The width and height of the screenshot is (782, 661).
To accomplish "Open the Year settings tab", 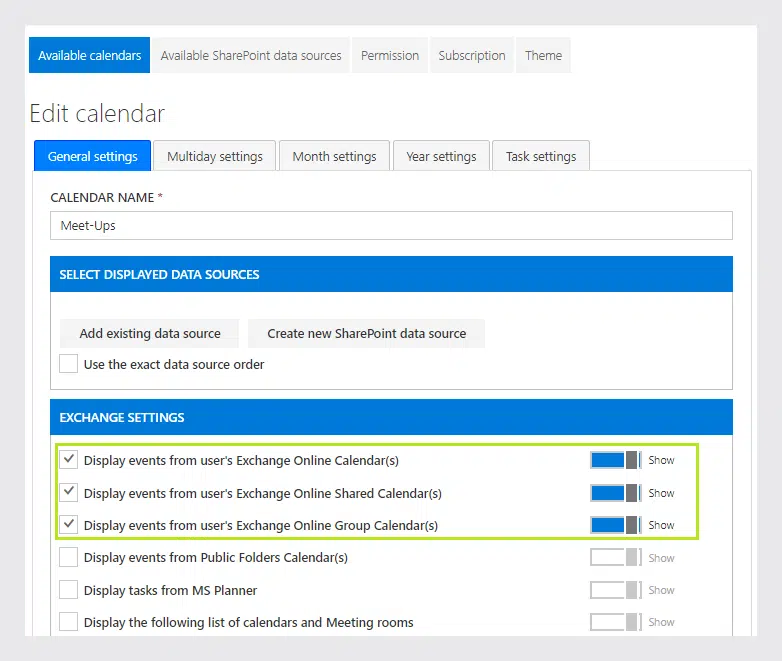I will (x=441, y=156).
